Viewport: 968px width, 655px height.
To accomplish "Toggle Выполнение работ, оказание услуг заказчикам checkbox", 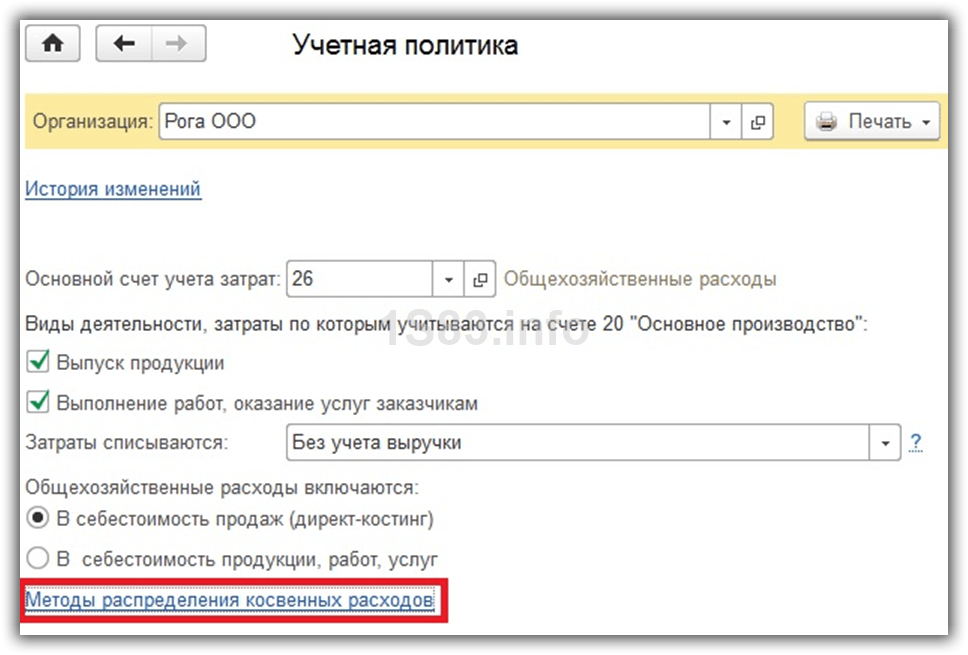I will coord(38,402).
